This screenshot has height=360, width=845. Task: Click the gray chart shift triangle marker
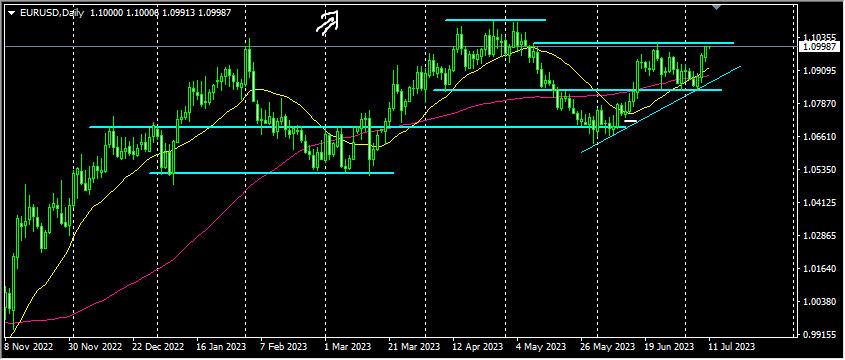[716, 7]
